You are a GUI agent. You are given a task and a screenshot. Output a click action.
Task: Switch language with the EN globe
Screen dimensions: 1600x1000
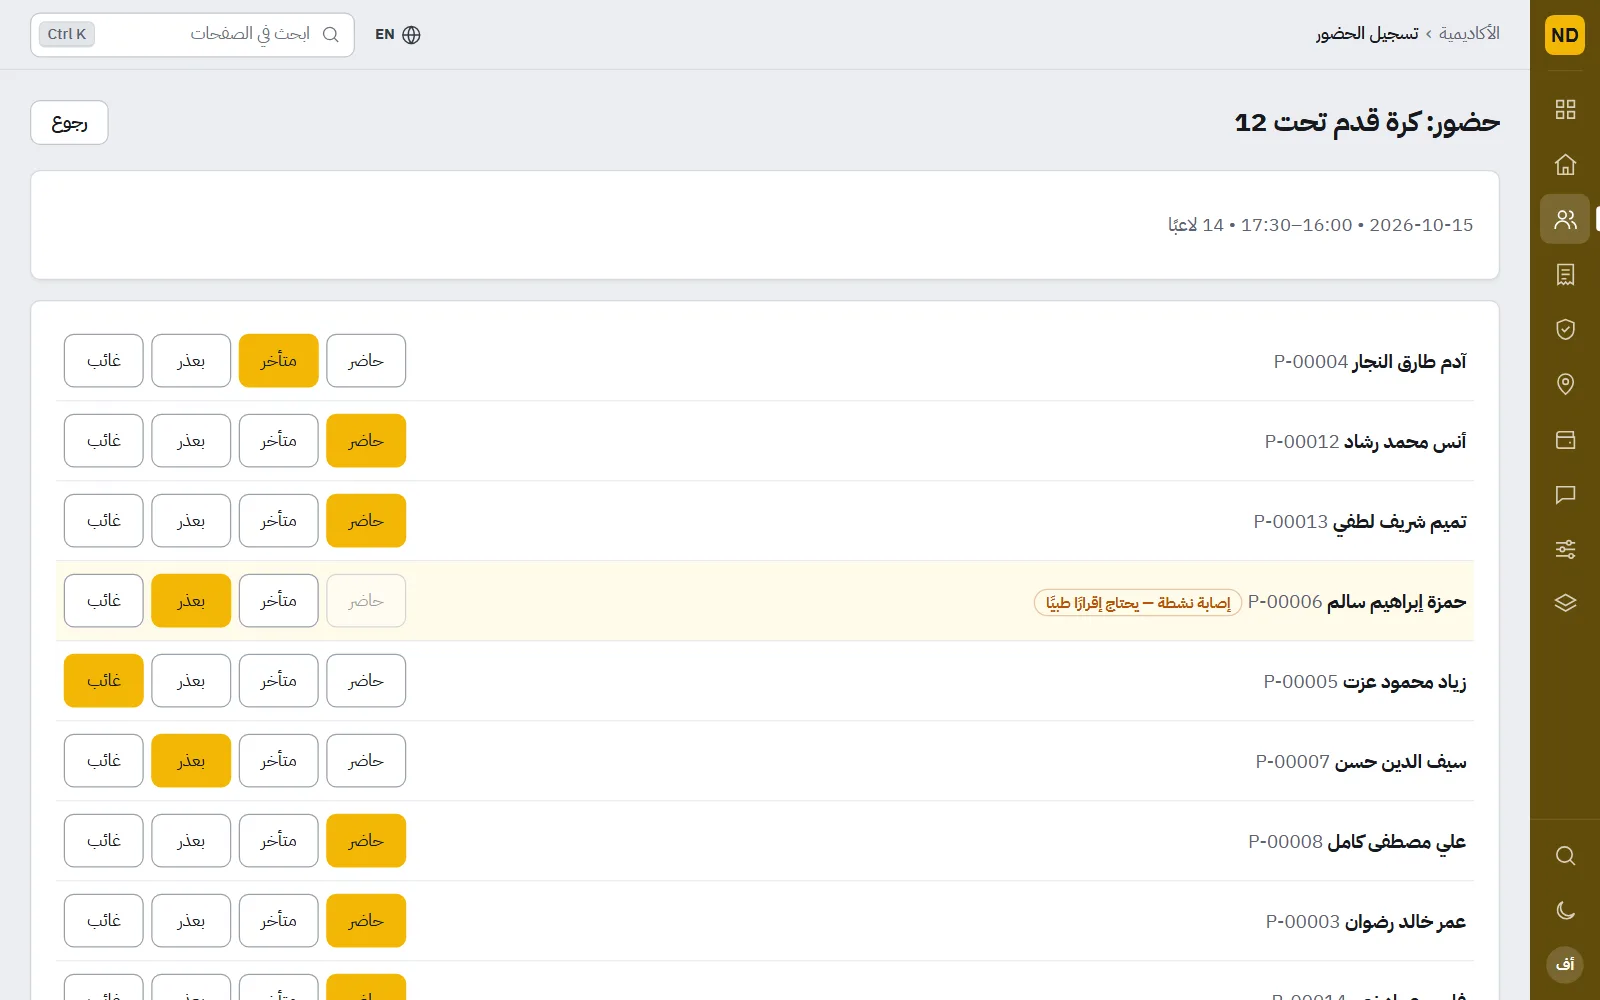[x=398, y=35]
